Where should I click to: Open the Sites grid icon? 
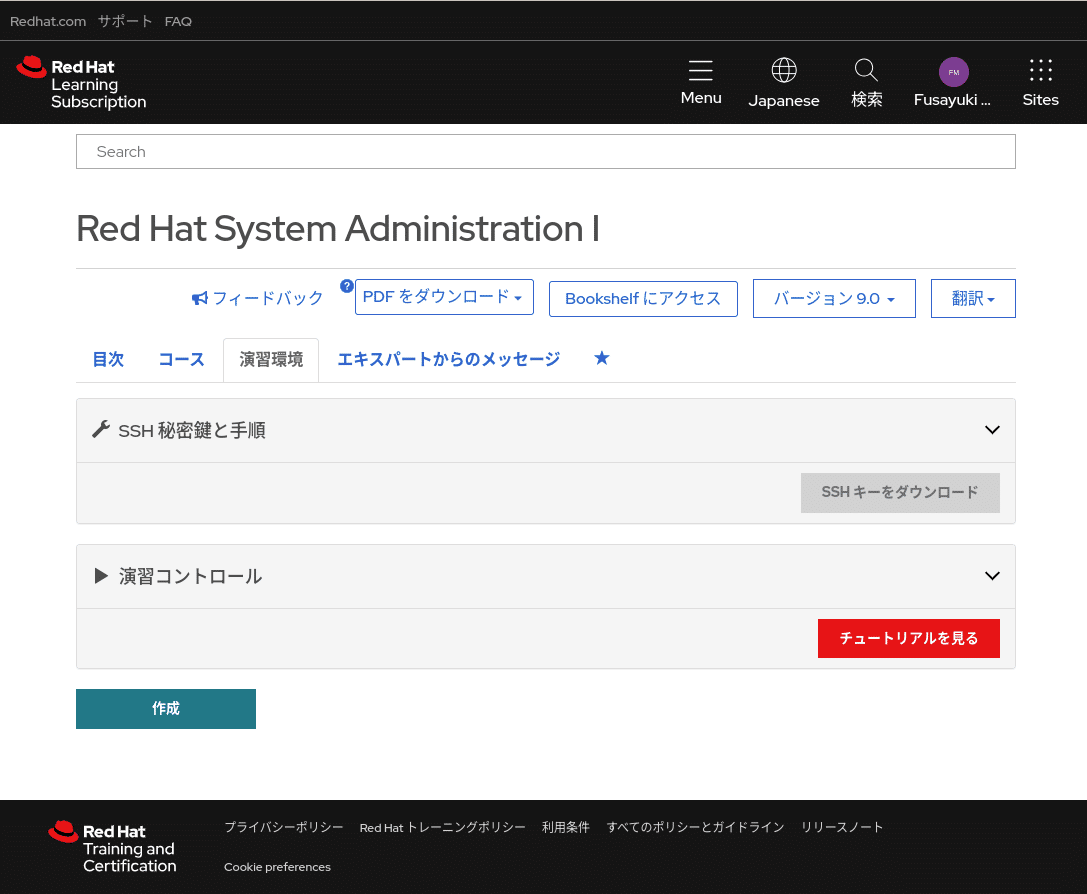(1041, 70)
